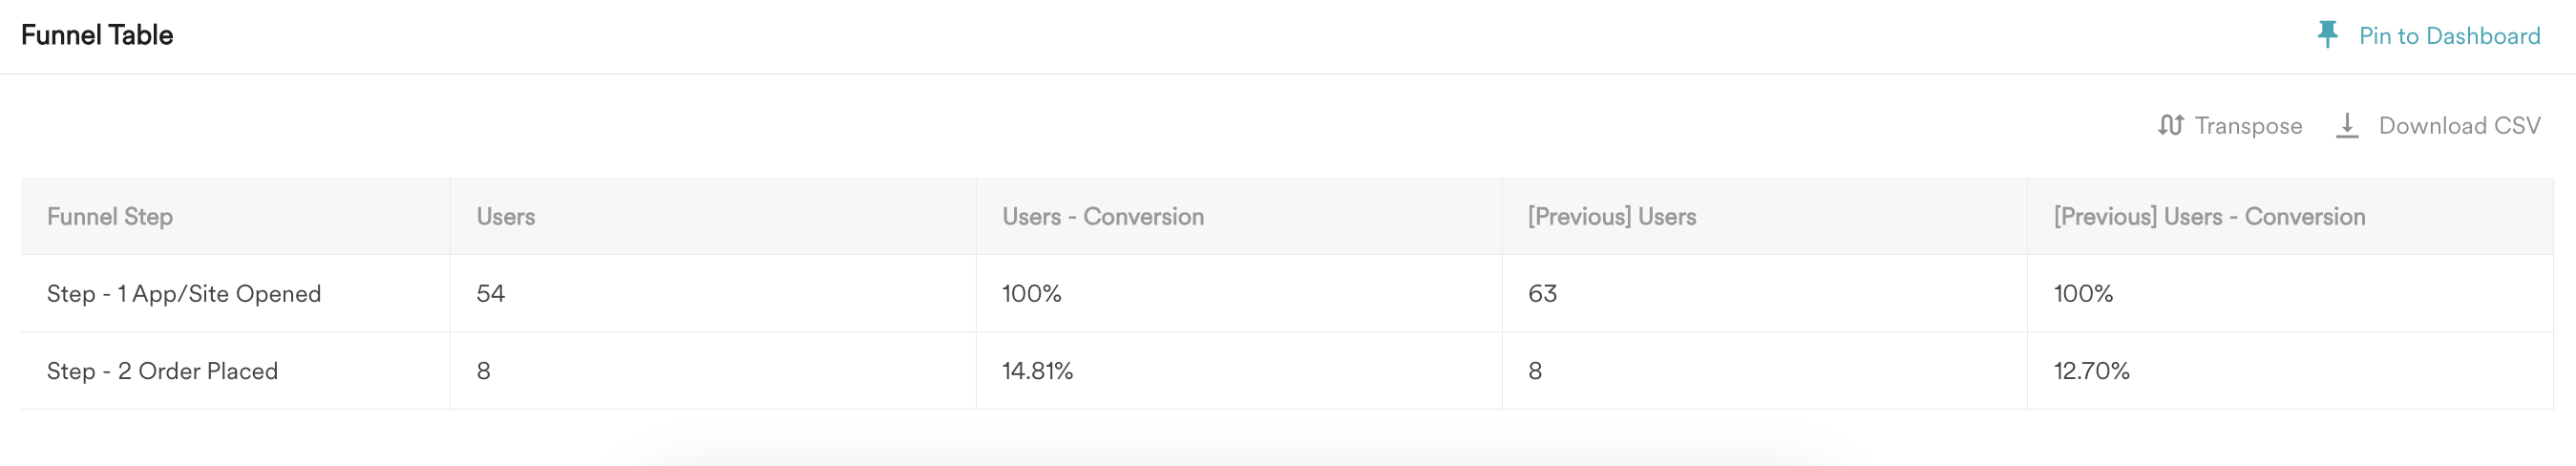Image resolution: width=2576 pixels, height=466 pixels.
Task: Select the [Previous] Users - Conversion header
Action: (x=2209, y=217)
